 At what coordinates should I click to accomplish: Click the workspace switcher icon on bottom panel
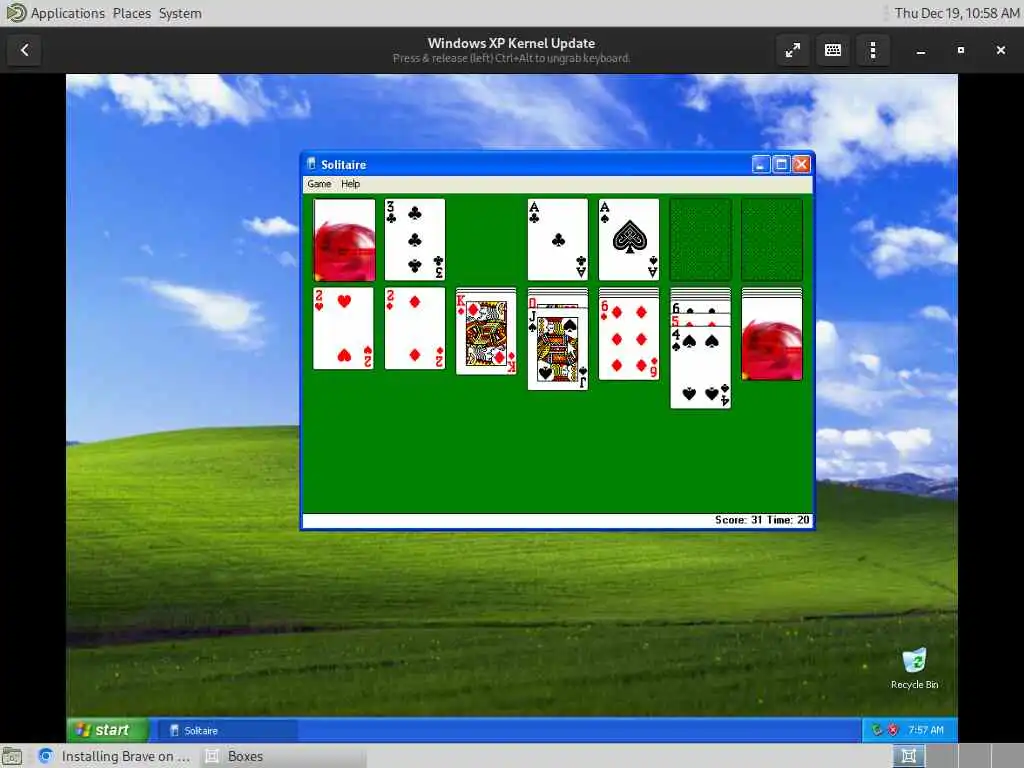(x=908, y=756)
